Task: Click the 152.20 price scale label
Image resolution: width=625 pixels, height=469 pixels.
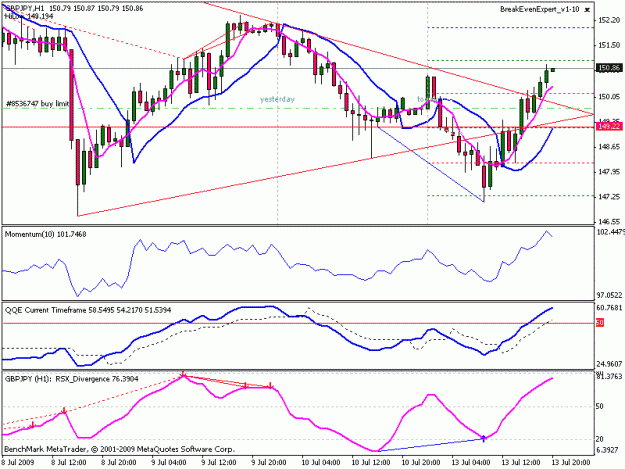Action: tap(609, 20)
